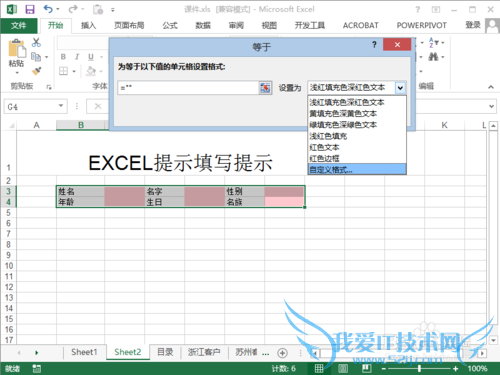
Task: Click the Borders icon
Action: (63, 71)
